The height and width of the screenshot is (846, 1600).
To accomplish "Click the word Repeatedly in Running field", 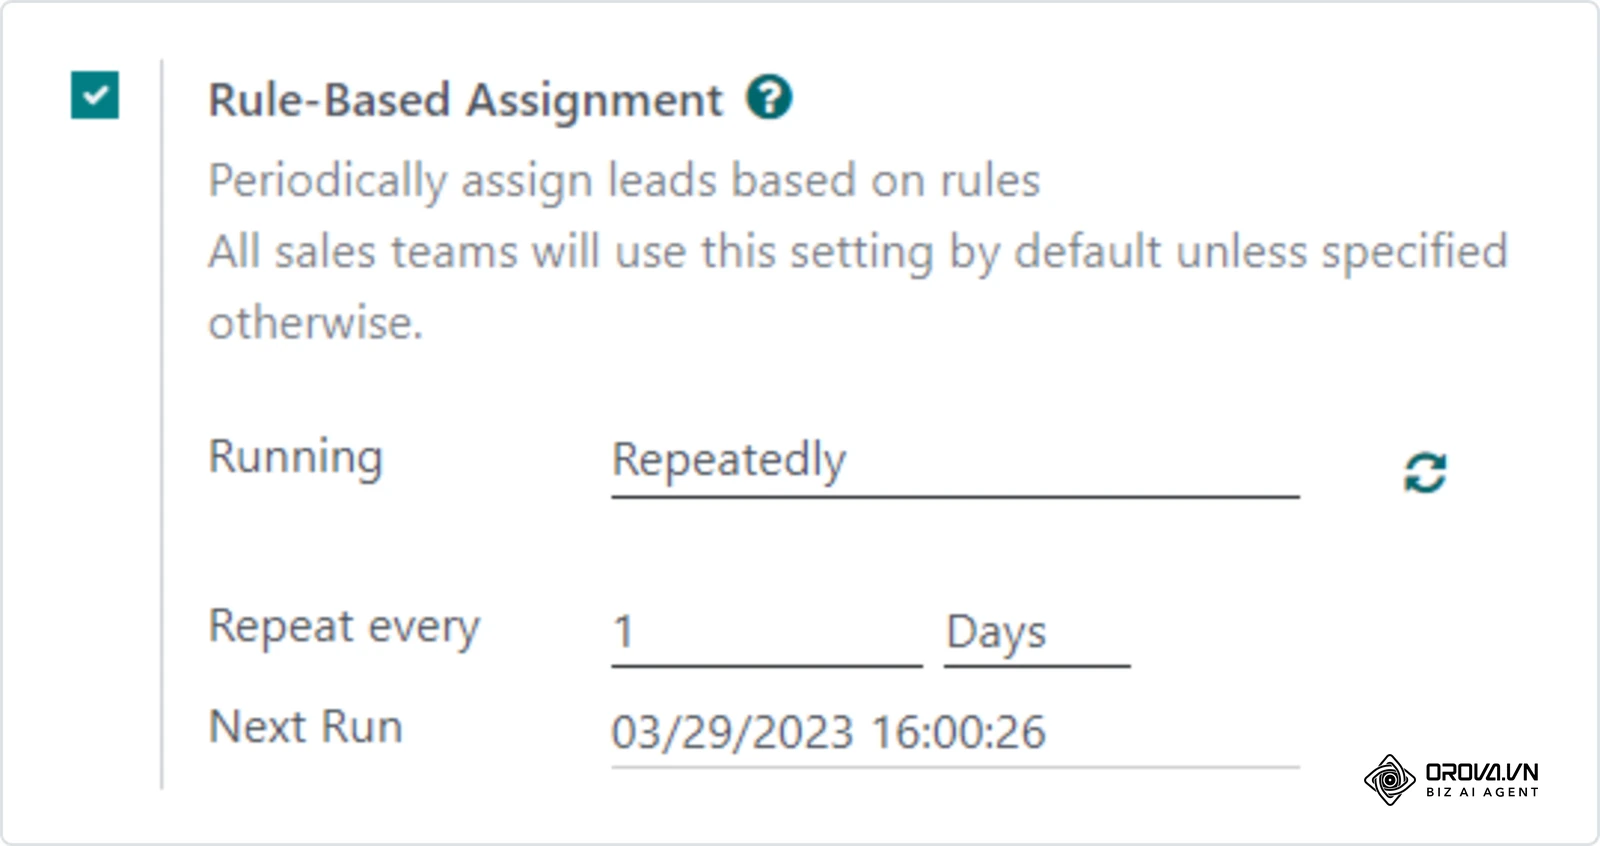I will pos(729,461).
